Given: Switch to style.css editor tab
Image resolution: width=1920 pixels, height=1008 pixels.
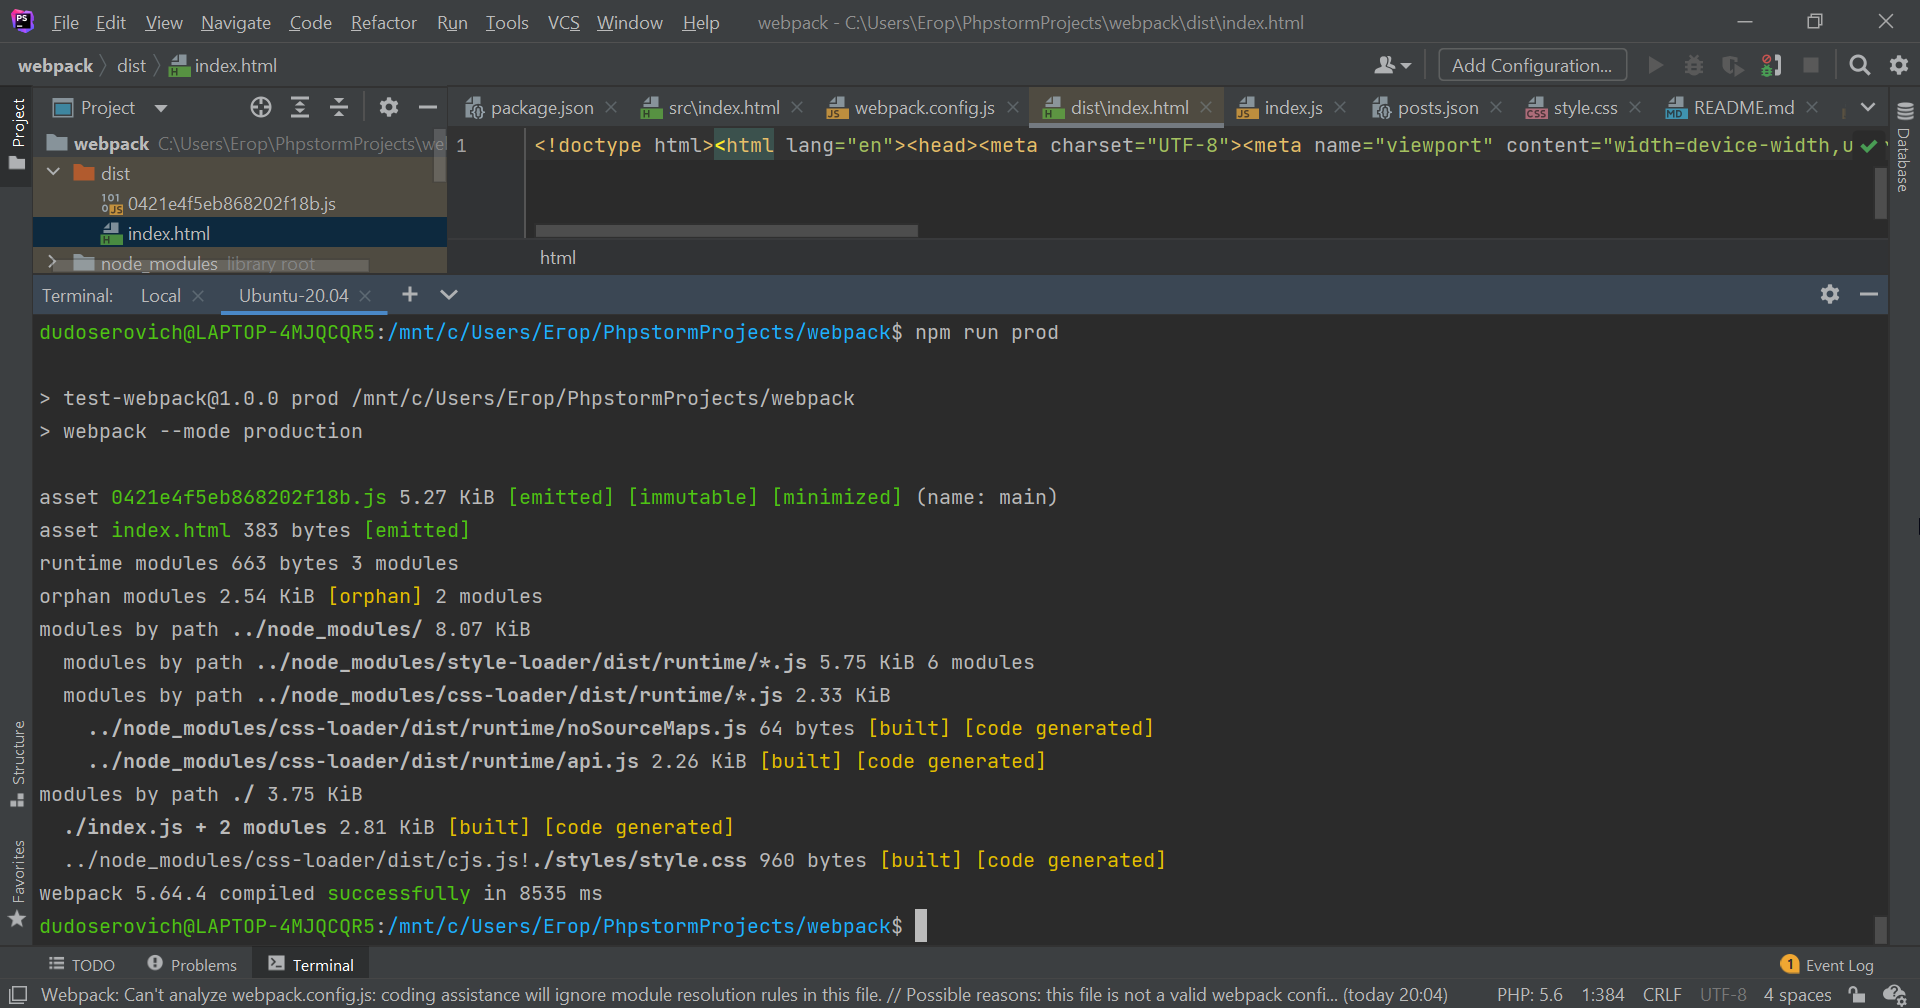Looking at the screenshot, I should coord(1585,107).
